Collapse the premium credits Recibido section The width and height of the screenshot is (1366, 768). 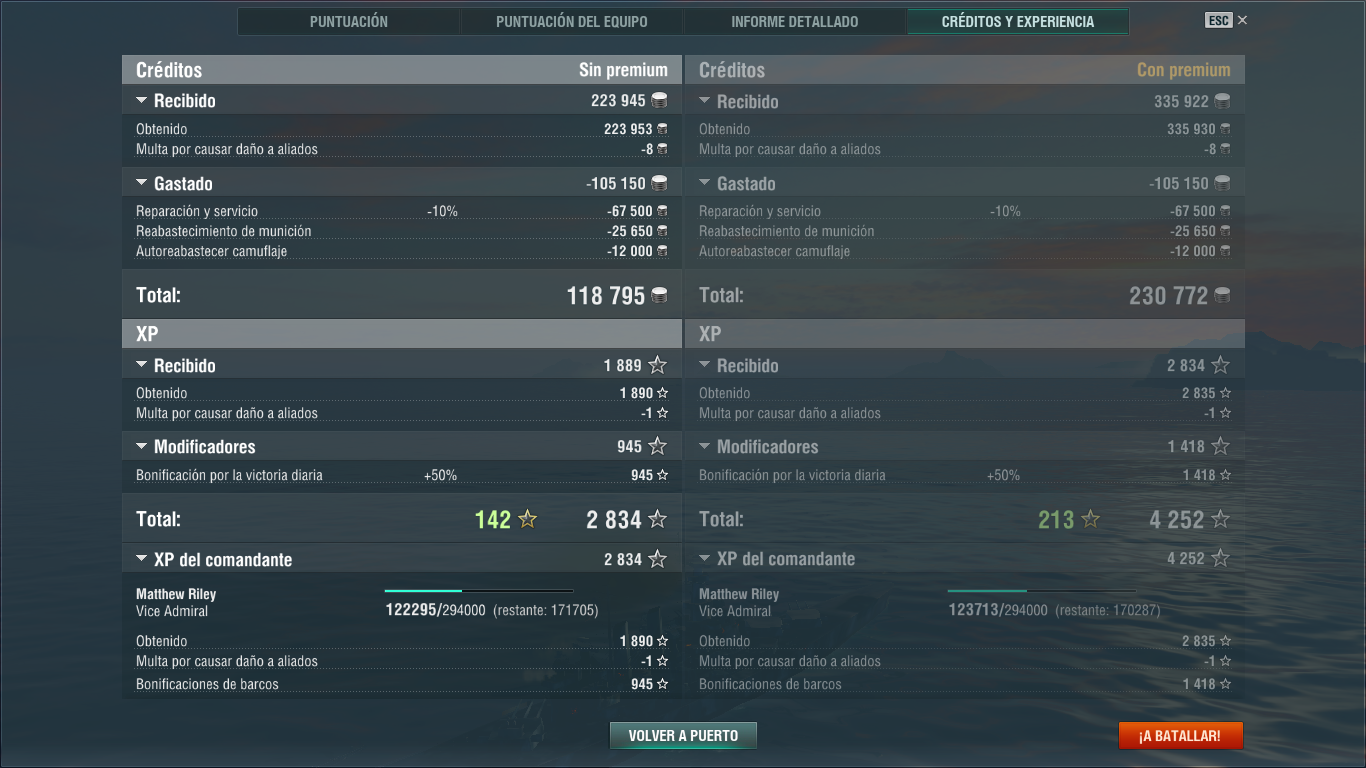coord(705,101)
